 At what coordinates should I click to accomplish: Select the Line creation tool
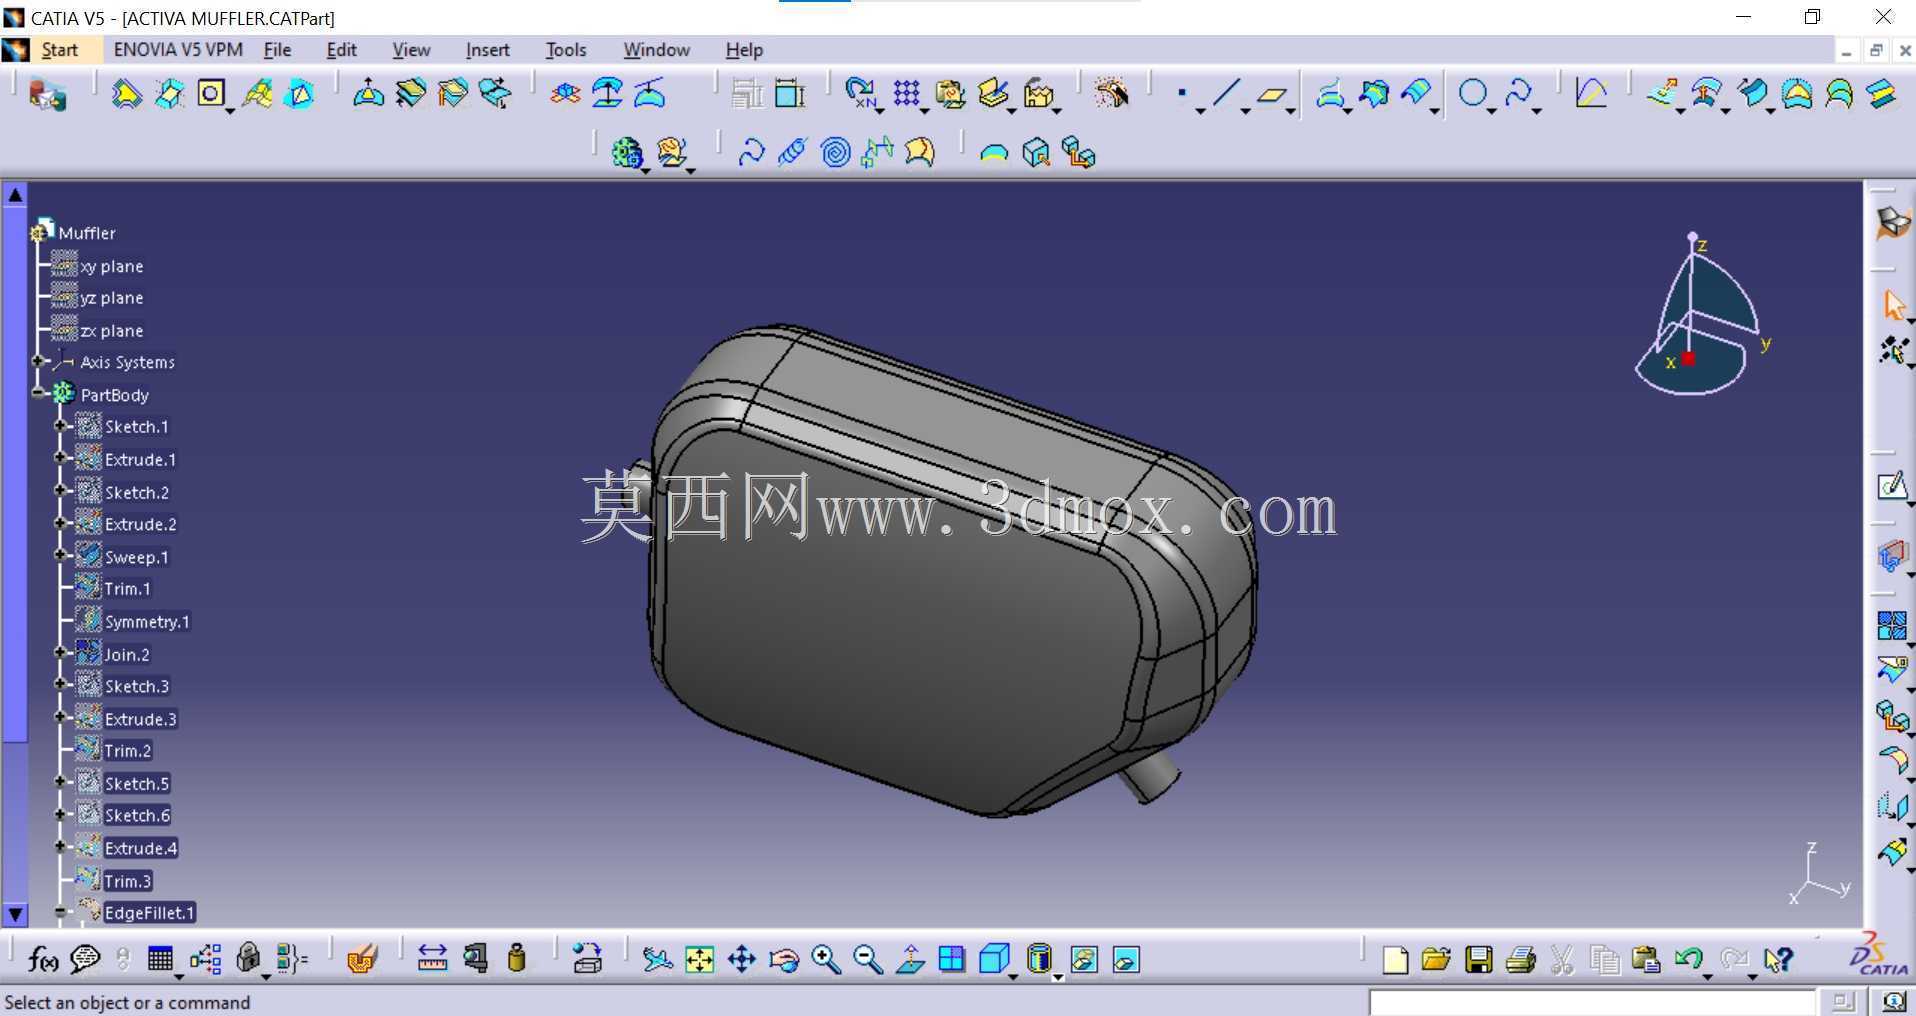[x=1226, y=94]
